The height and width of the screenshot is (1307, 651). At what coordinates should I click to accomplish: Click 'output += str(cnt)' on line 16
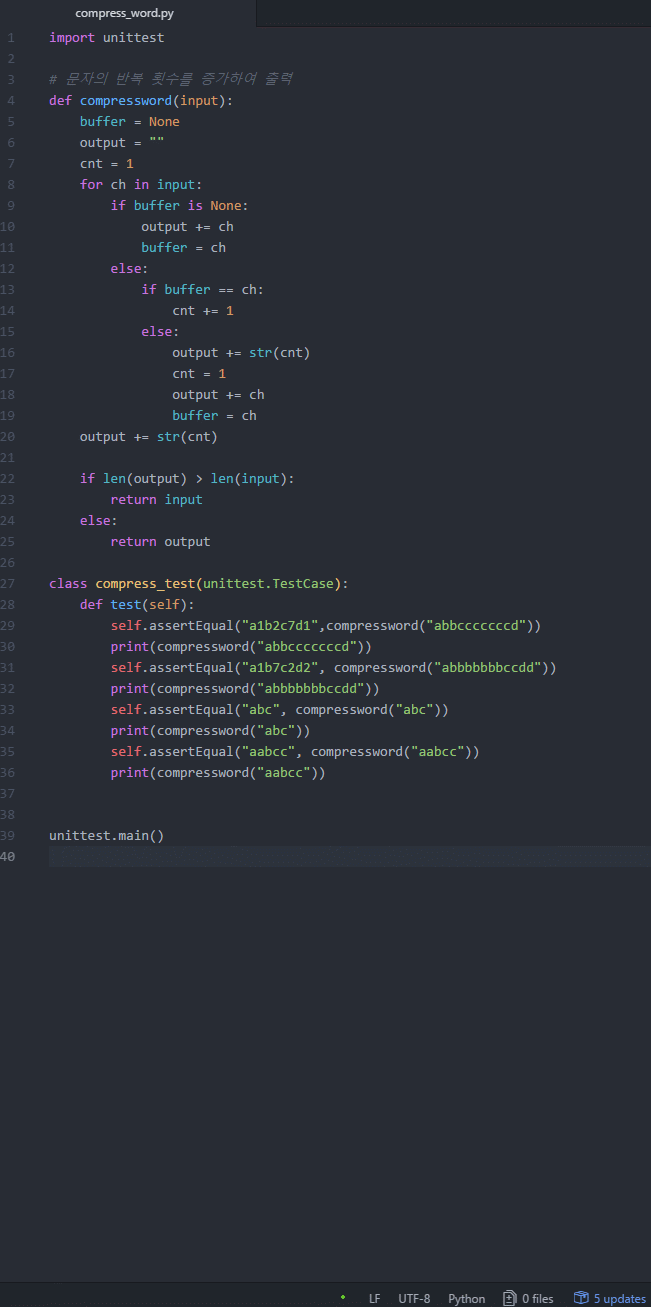tap(241, 353)
